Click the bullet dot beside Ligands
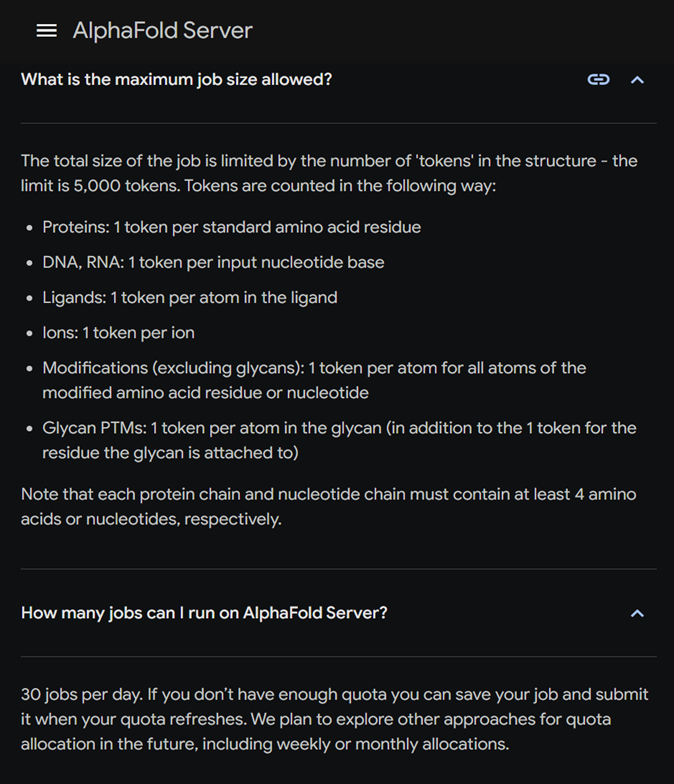This screenshot has height=784, width=674. (28, 298)
